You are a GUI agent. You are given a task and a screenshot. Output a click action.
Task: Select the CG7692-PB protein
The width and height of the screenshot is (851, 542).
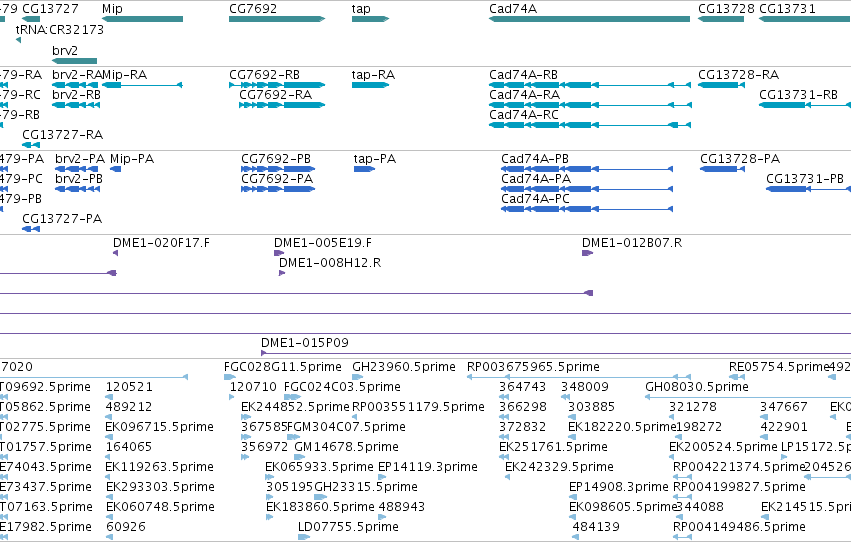click(x=278, y=169)
